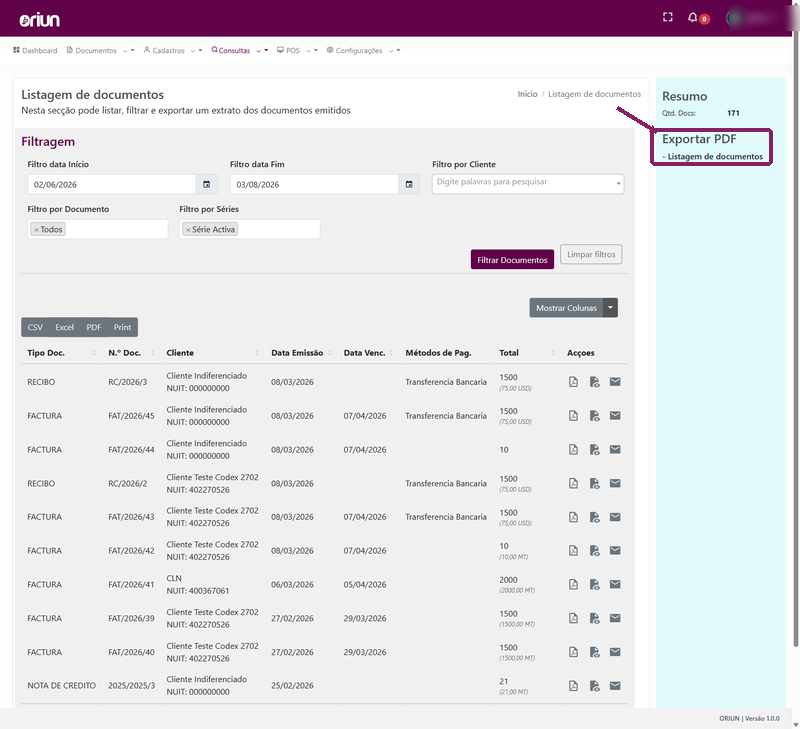Open the Documentos menu
This screenshot has height=729, width=800.
point(101,51)
